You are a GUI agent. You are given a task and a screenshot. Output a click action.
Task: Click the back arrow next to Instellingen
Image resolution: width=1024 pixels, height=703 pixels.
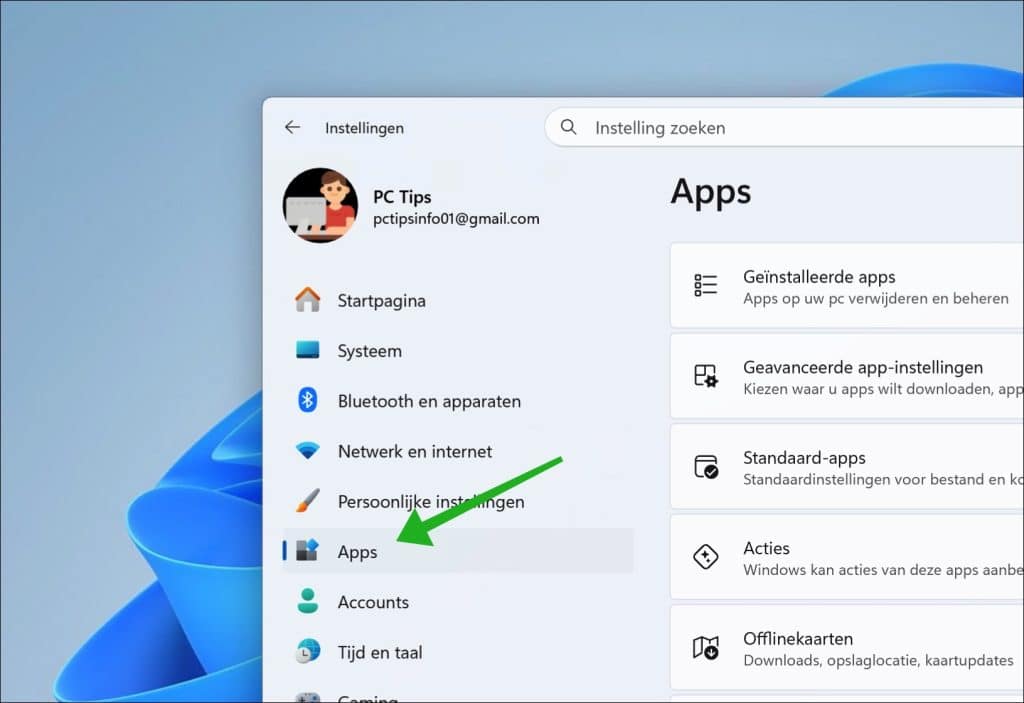click(291, 127)
